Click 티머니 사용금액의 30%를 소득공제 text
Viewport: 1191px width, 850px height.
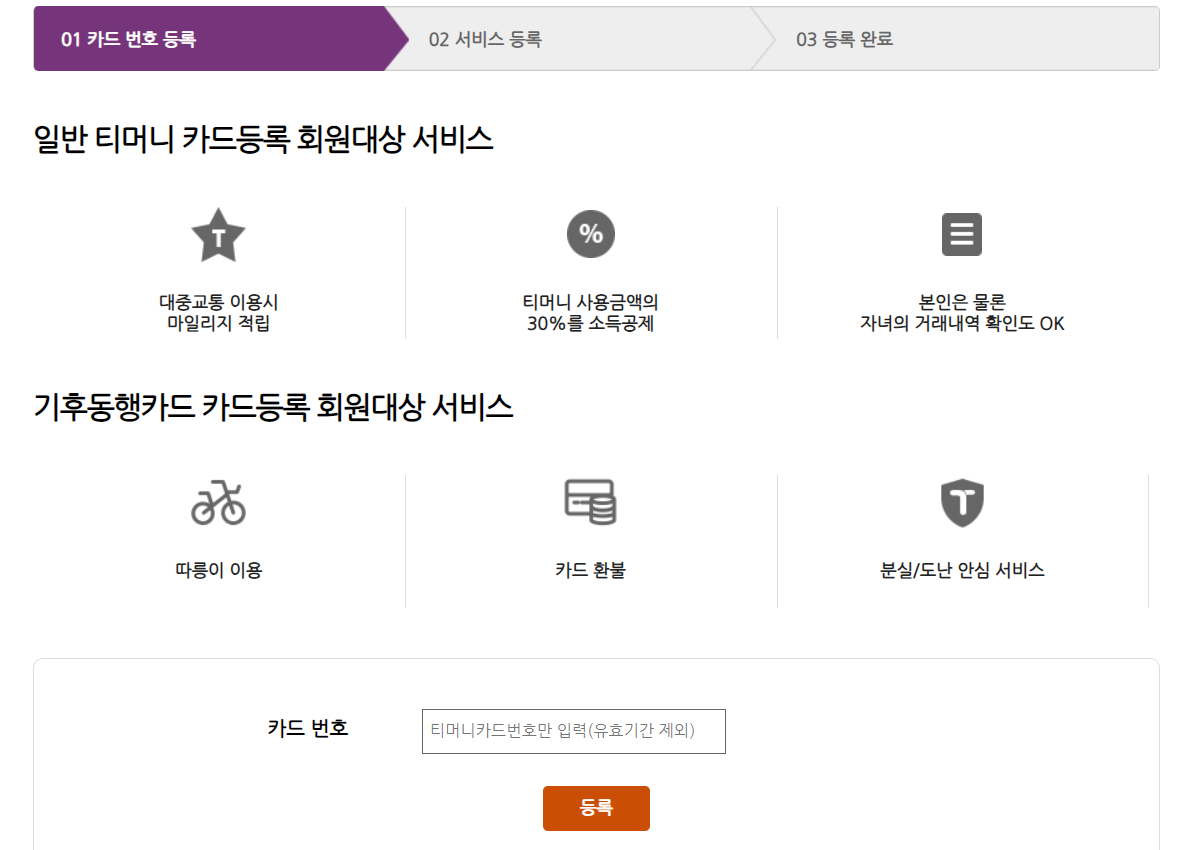coord(590,312)
